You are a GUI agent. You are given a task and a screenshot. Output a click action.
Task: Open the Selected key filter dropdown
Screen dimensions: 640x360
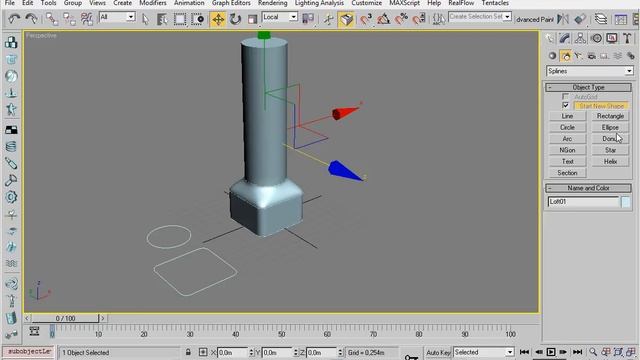click(484, 352)
